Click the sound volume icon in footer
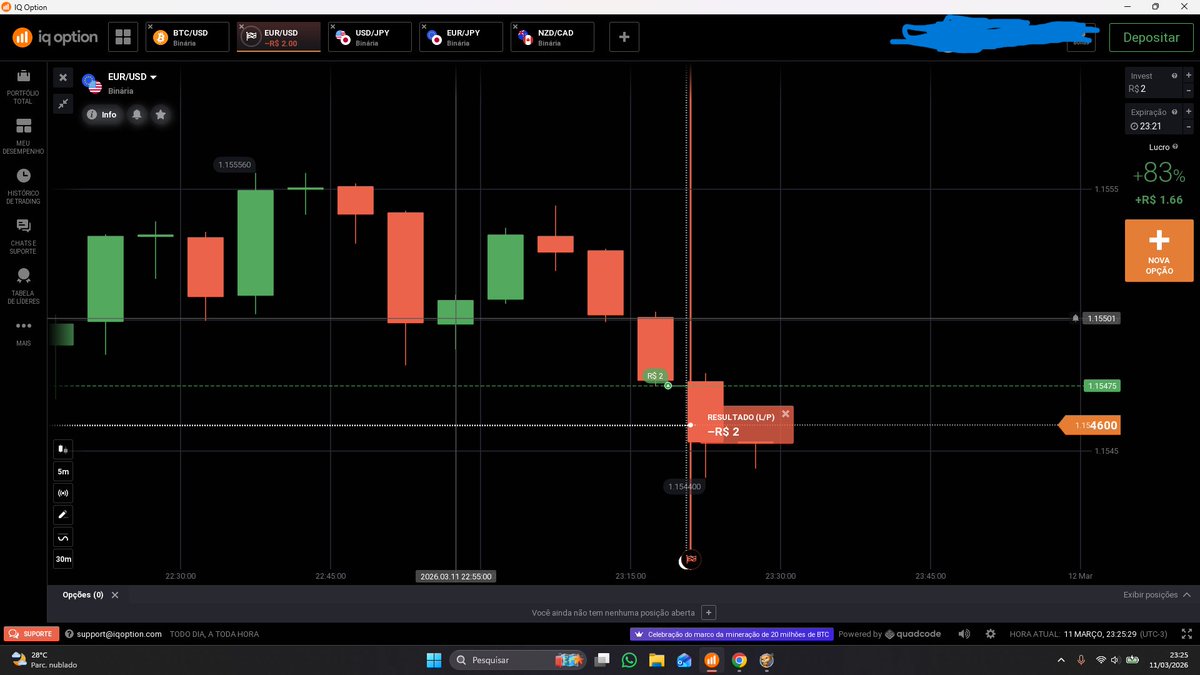This screenshot has height=675, width=1200. tap(964, 634)
